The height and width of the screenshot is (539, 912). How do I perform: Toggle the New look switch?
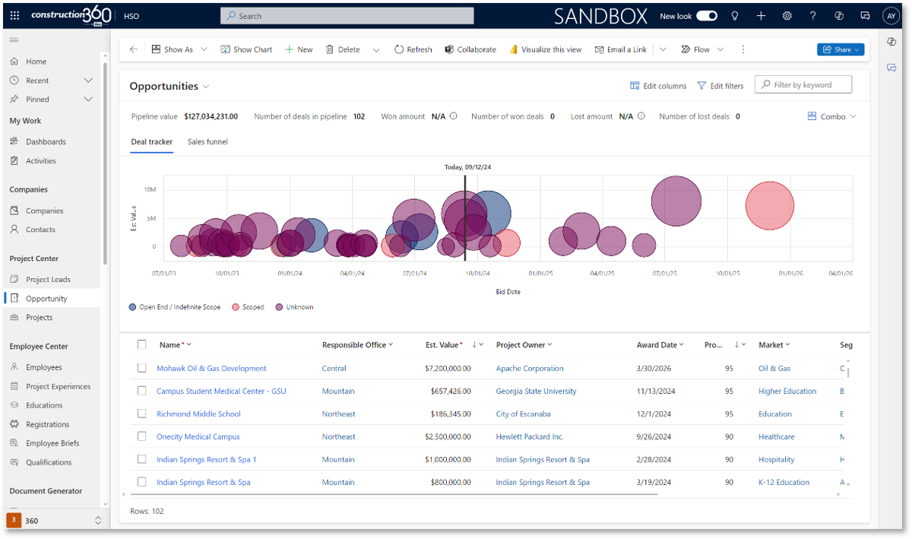tap(707, 16)
